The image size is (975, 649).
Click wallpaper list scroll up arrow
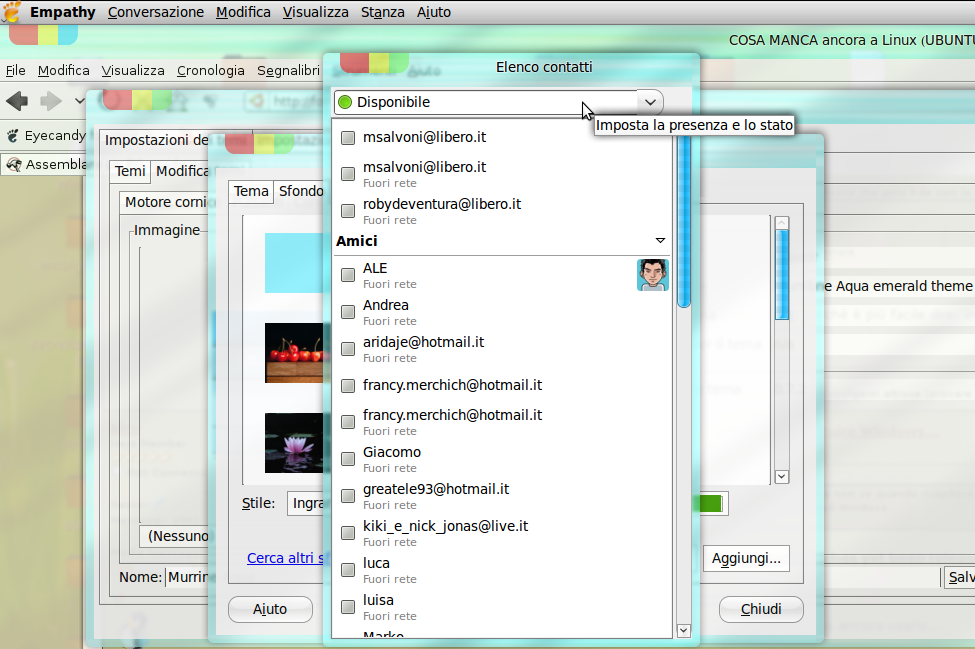tap(782, 223)
